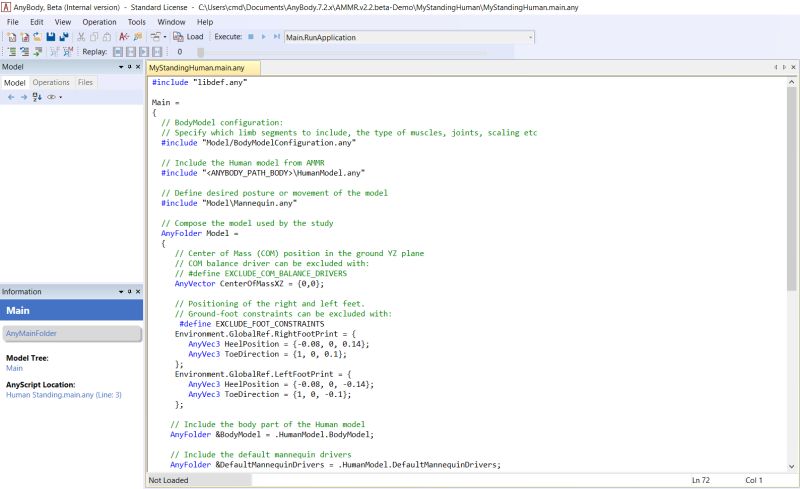The height and width of the screenshot is (489, 800).
Task: Click the Execute run play arrow
Action: coord(264,37)
